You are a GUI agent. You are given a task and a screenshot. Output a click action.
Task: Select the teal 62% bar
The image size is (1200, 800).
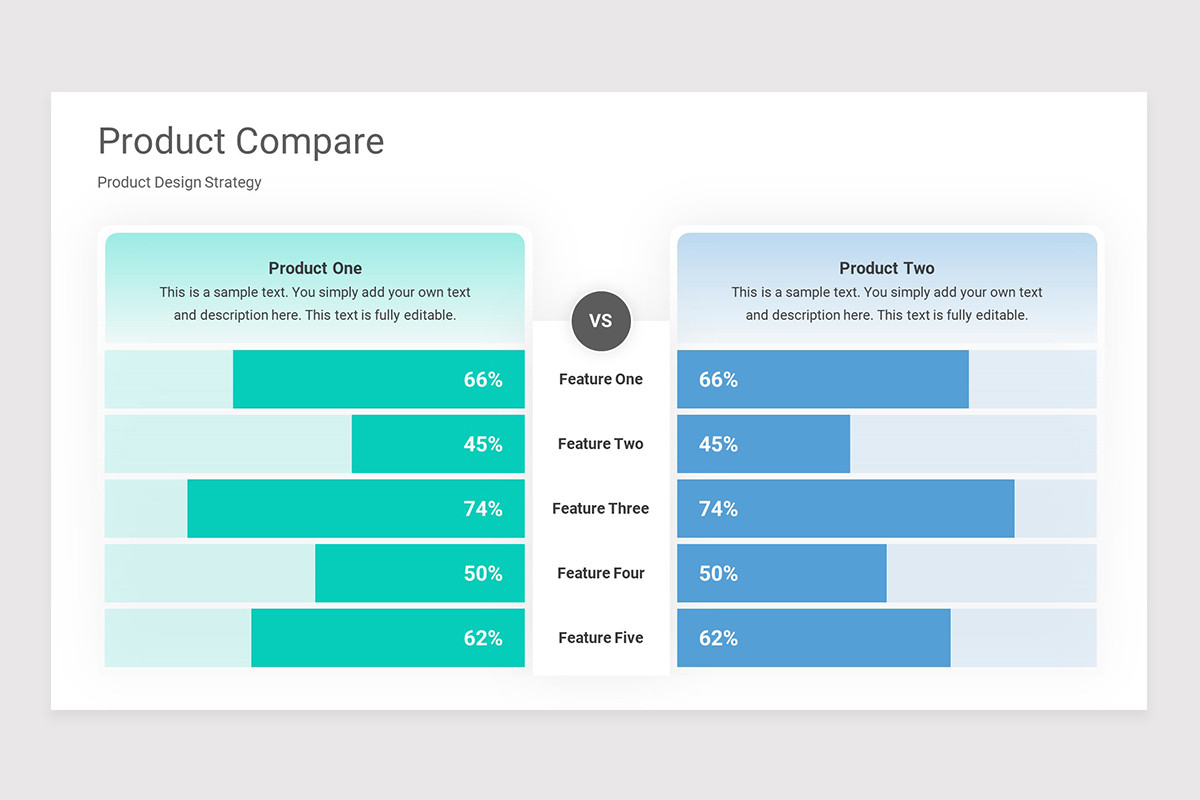coord(388,638)
